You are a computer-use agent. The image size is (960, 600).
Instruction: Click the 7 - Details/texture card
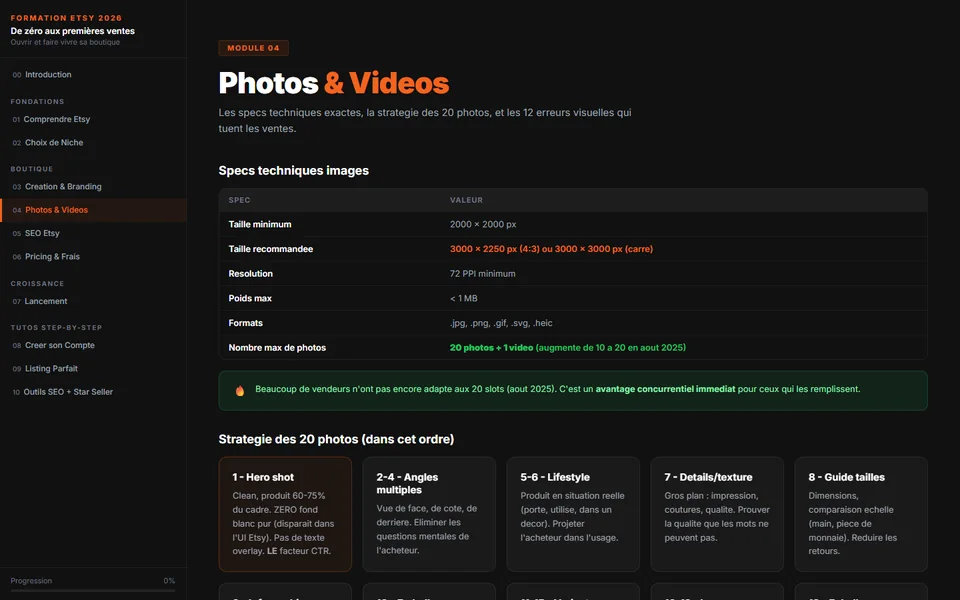(x=717, y=514)
